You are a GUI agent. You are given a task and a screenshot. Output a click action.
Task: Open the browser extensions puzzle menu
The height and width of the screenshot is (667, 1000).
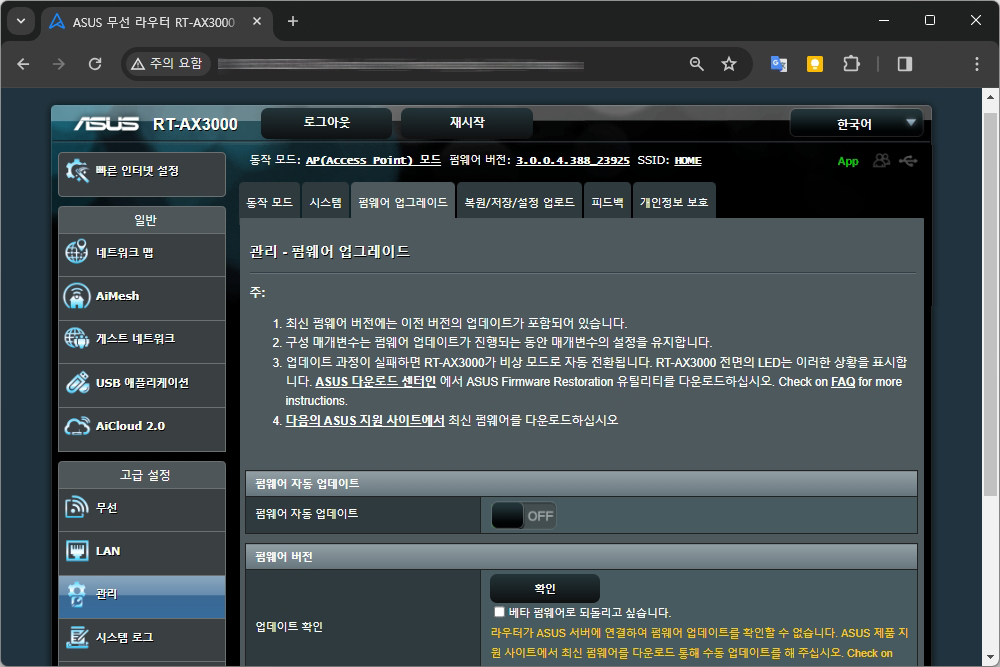[x=851, y=64]
